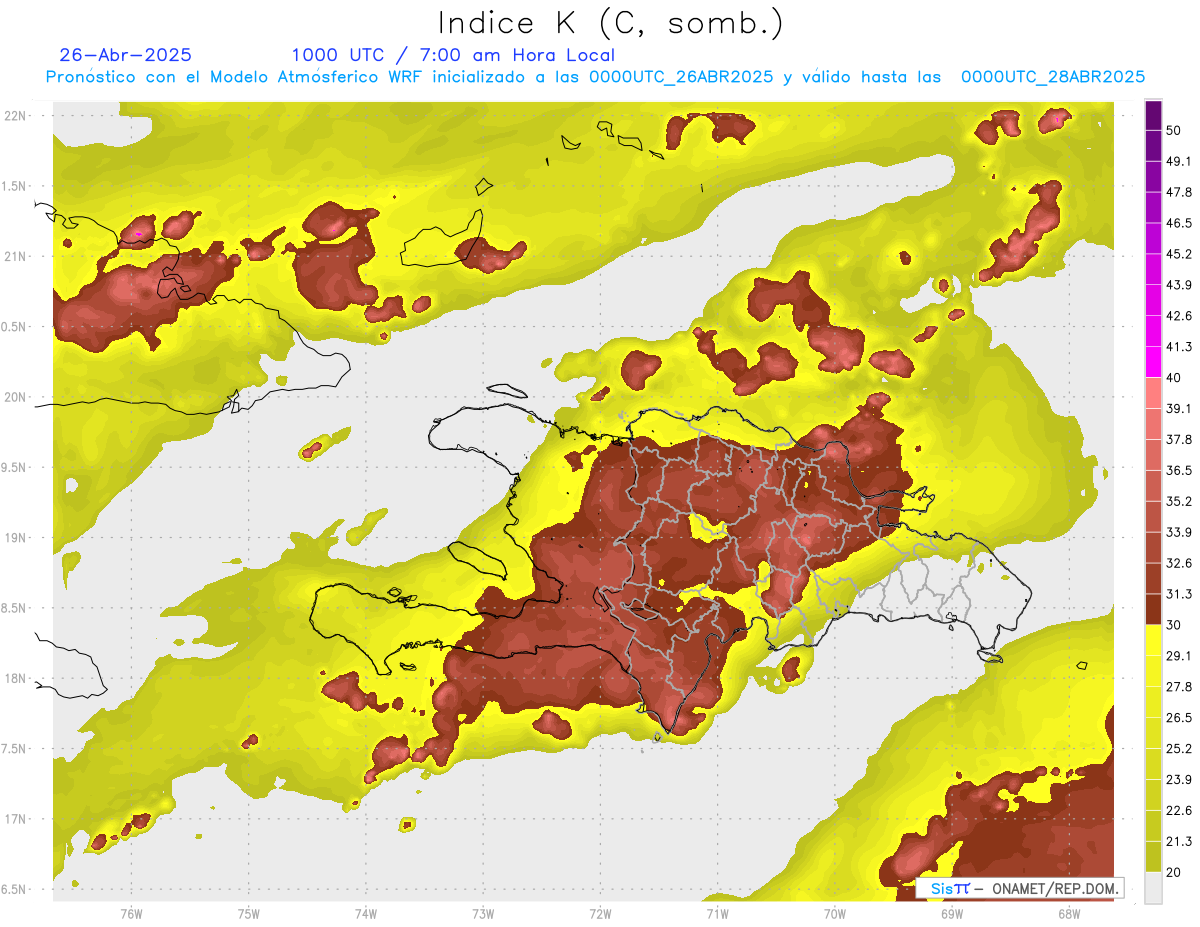Click the '40' value on the color scale
This screenshot has height=927, width=1200.
[x=1174, y=378]
